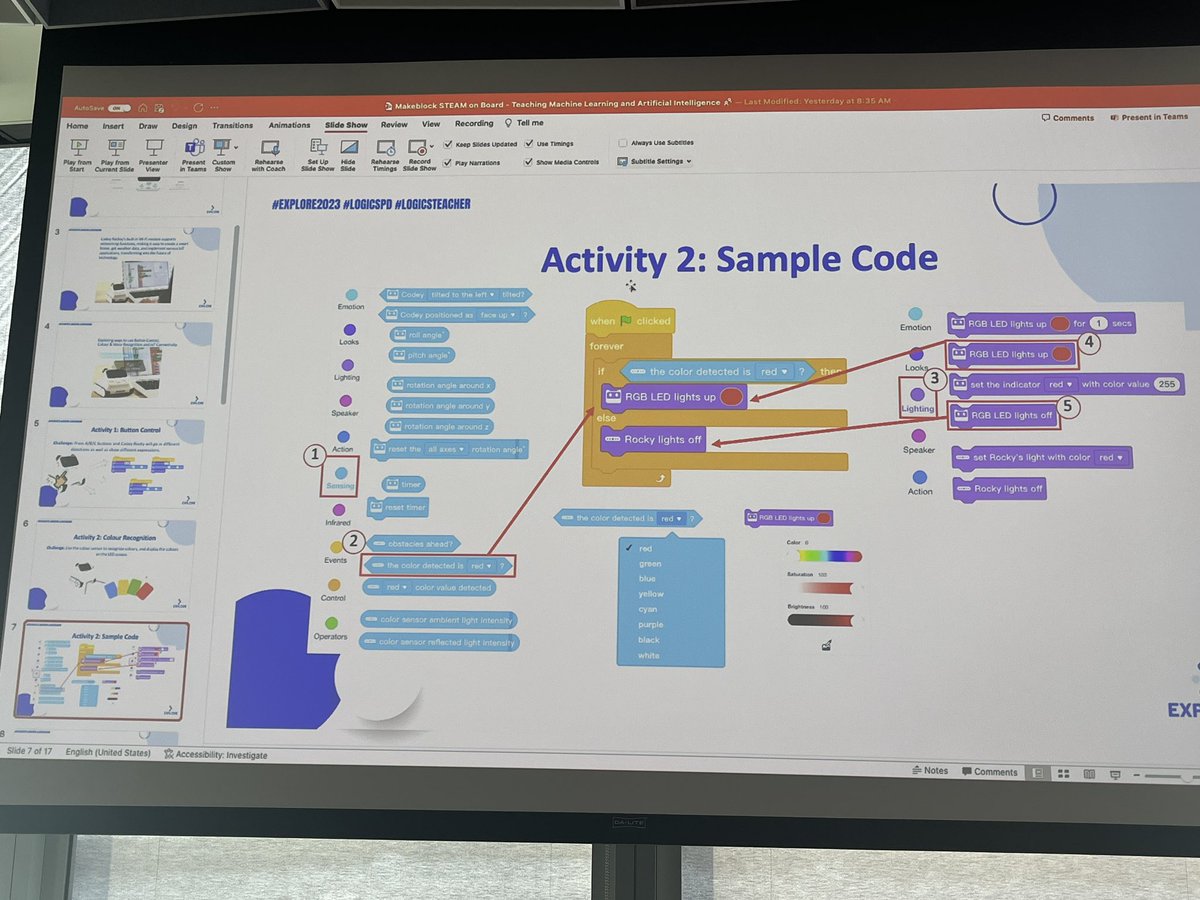Viewport: 1200px width, 900px height.
Task: Click the Tell me lightbulb
Action: tap(509, 123)
